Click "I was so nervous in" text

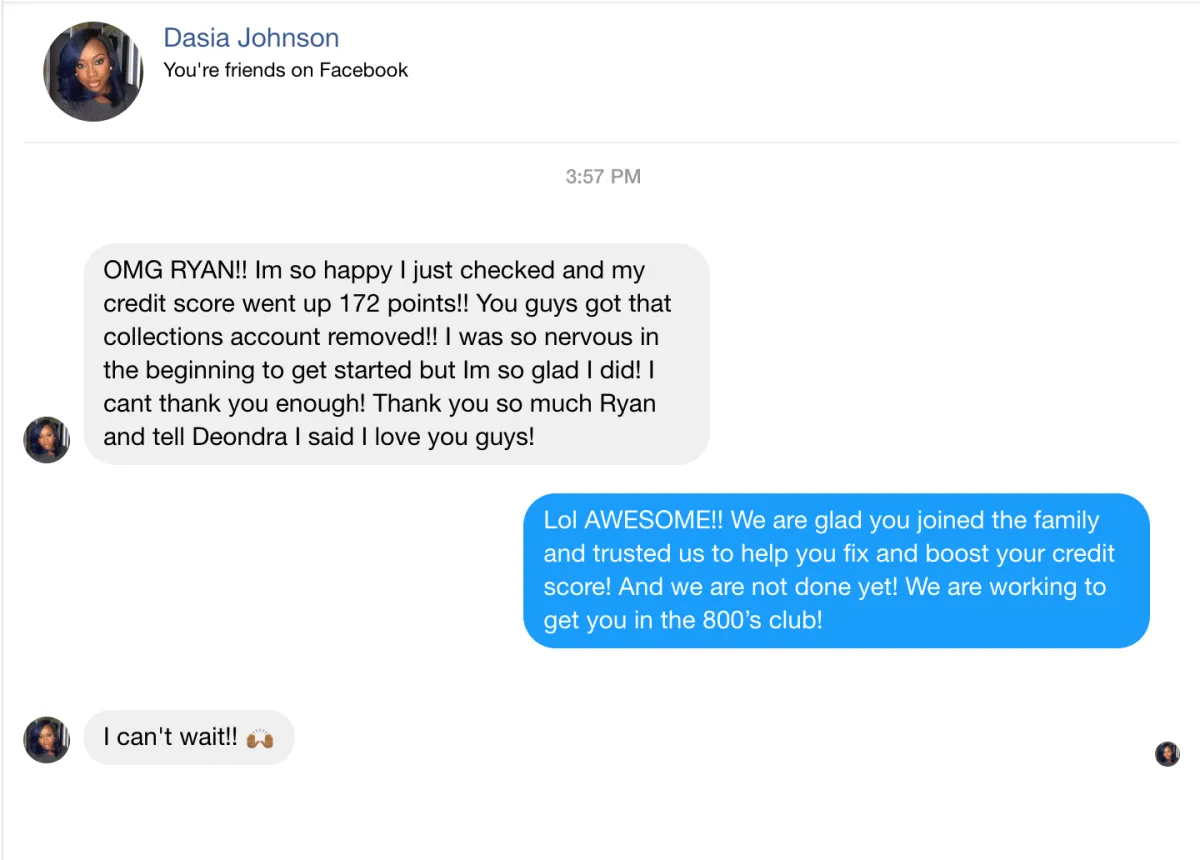click(558, 337)
